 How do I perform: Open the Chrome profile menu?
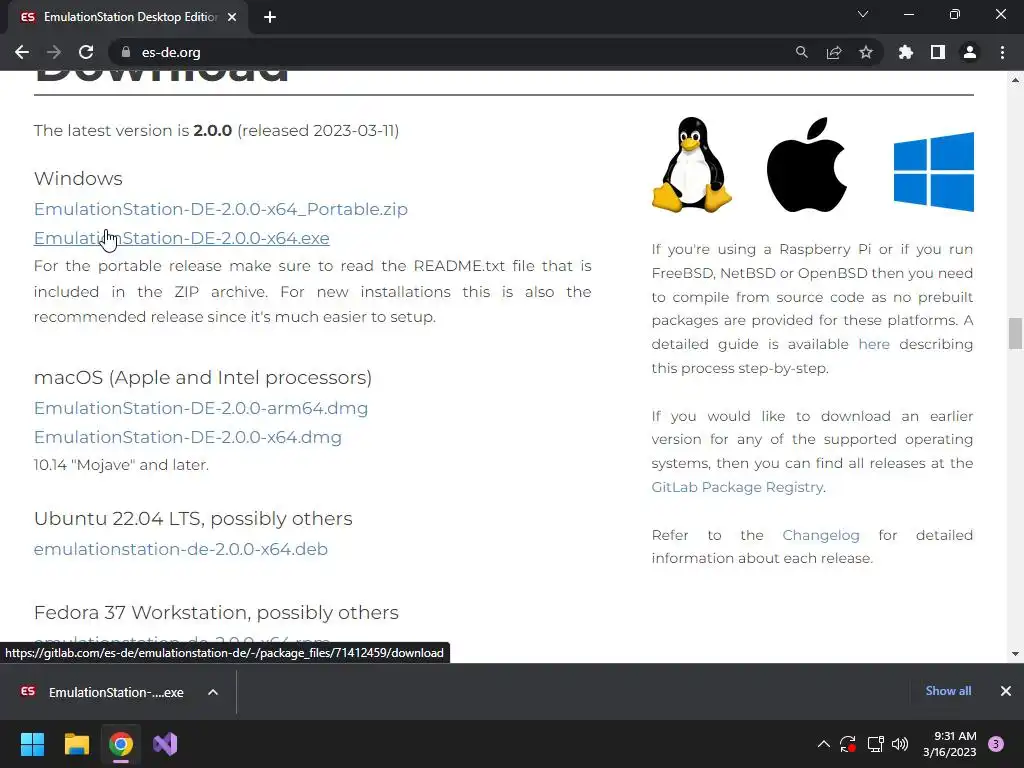(x=970, y=52)
